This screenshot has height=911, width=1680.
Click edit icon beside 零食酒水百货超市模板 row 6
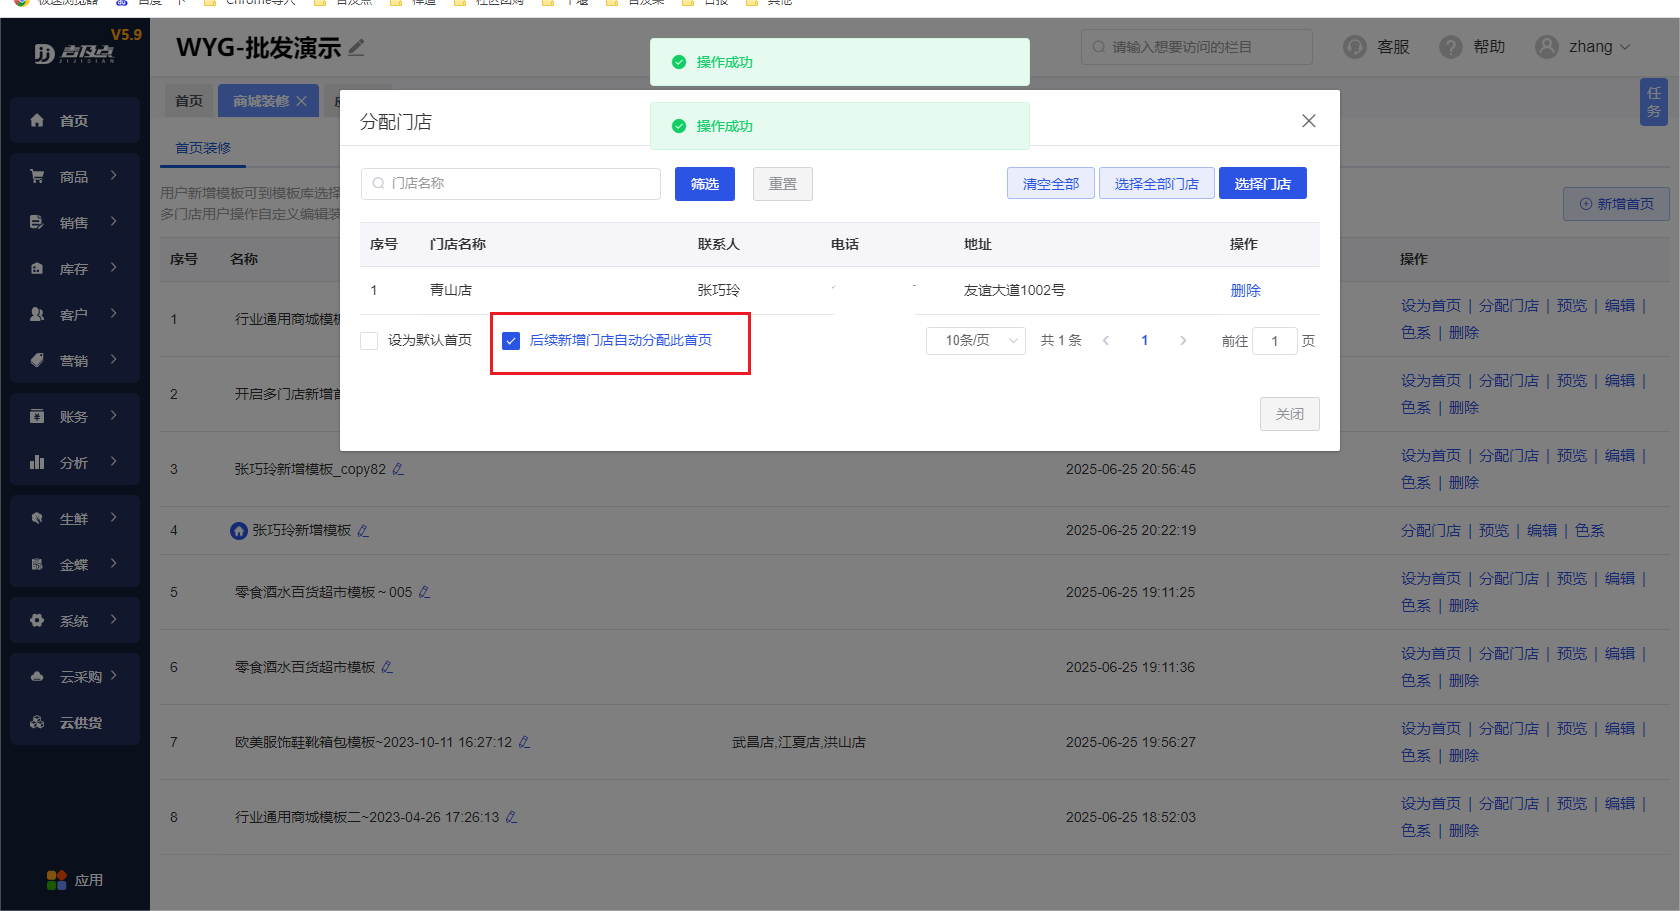(387, 667)
